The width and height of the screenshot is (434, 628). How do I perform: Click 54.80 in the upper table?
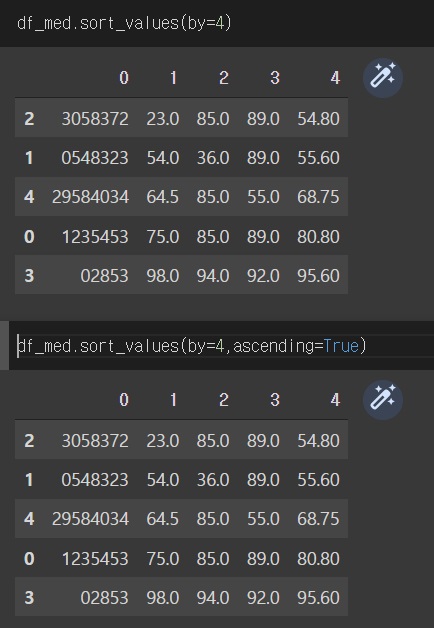click(318, 119)
